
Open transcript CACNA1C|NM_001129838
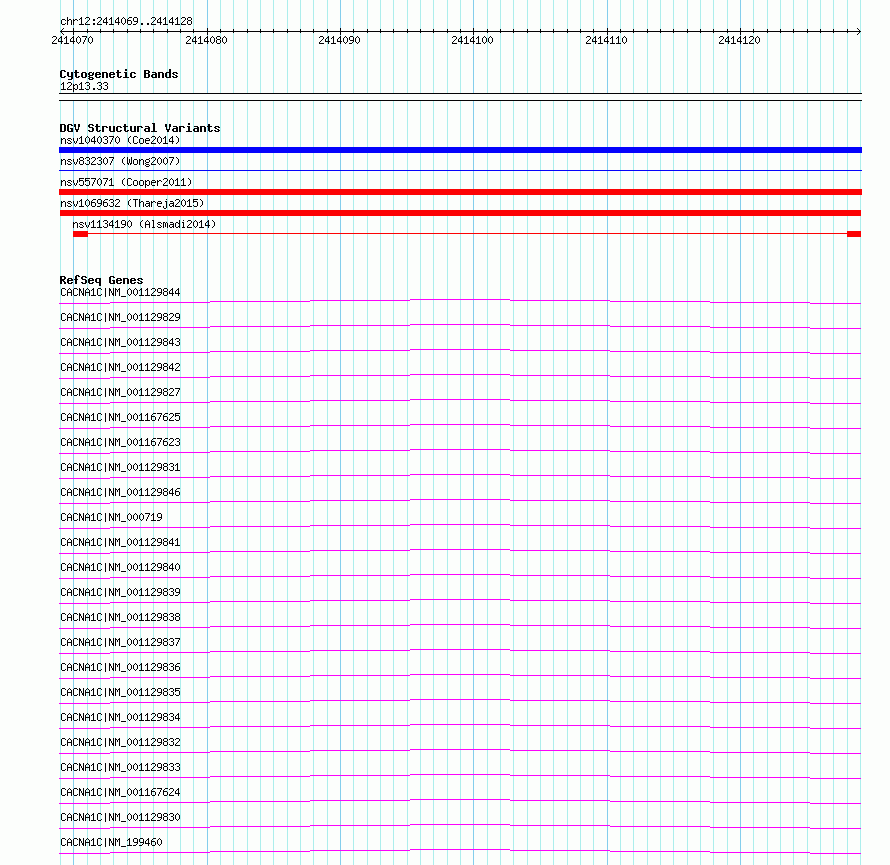pos(120,617)
